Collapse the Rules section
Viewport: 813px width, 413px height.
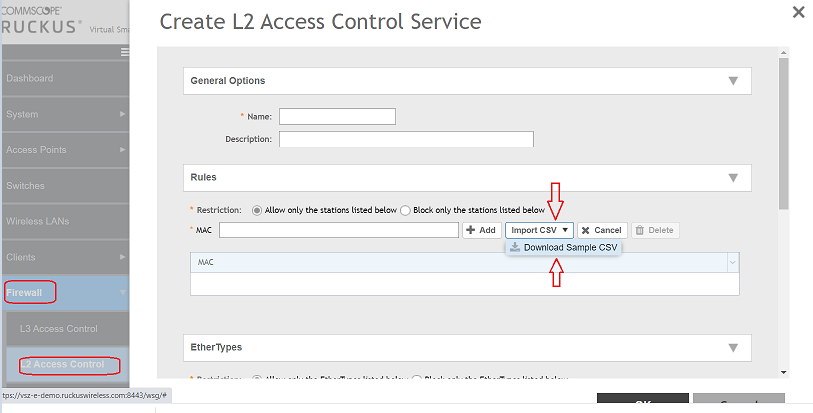(733, 178)
